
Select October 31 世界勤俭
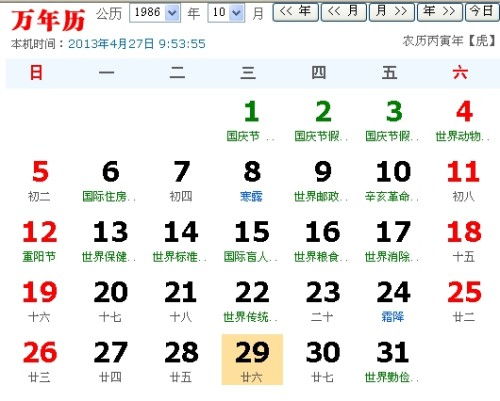click(393, 362)
